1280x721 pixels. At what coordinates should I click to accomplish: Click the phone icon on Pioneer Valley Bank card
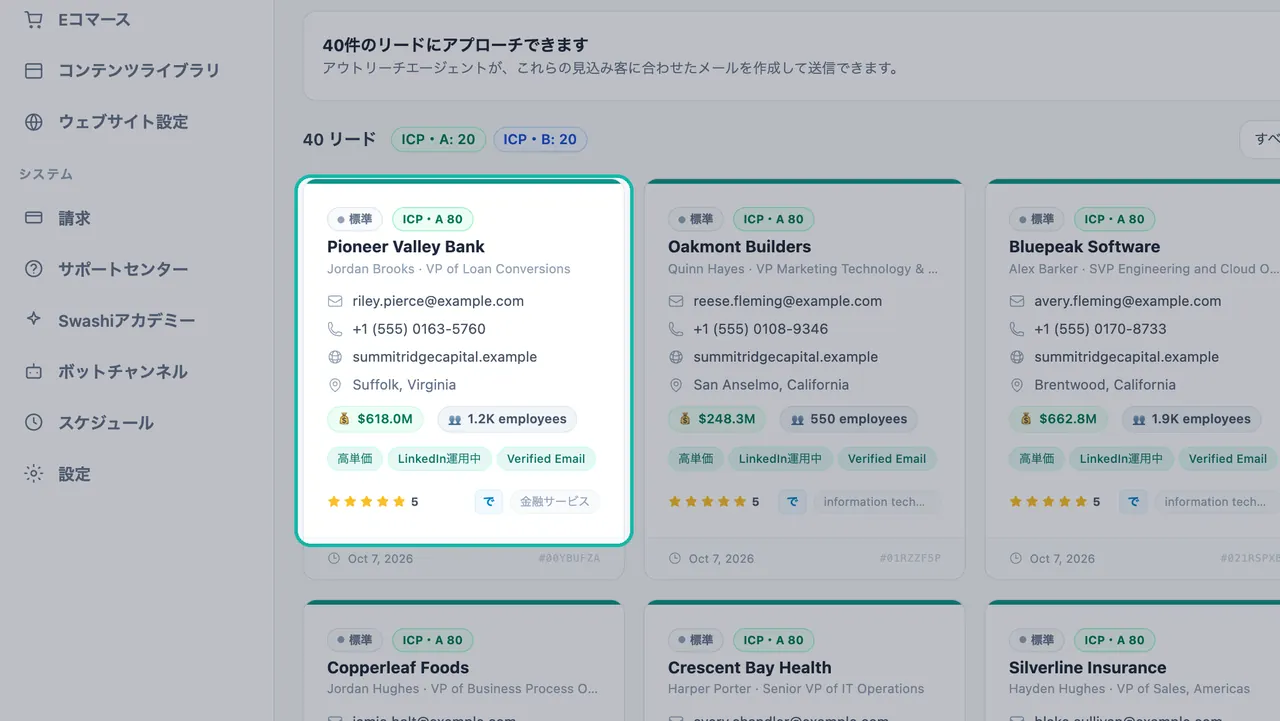tap(335, 329)
